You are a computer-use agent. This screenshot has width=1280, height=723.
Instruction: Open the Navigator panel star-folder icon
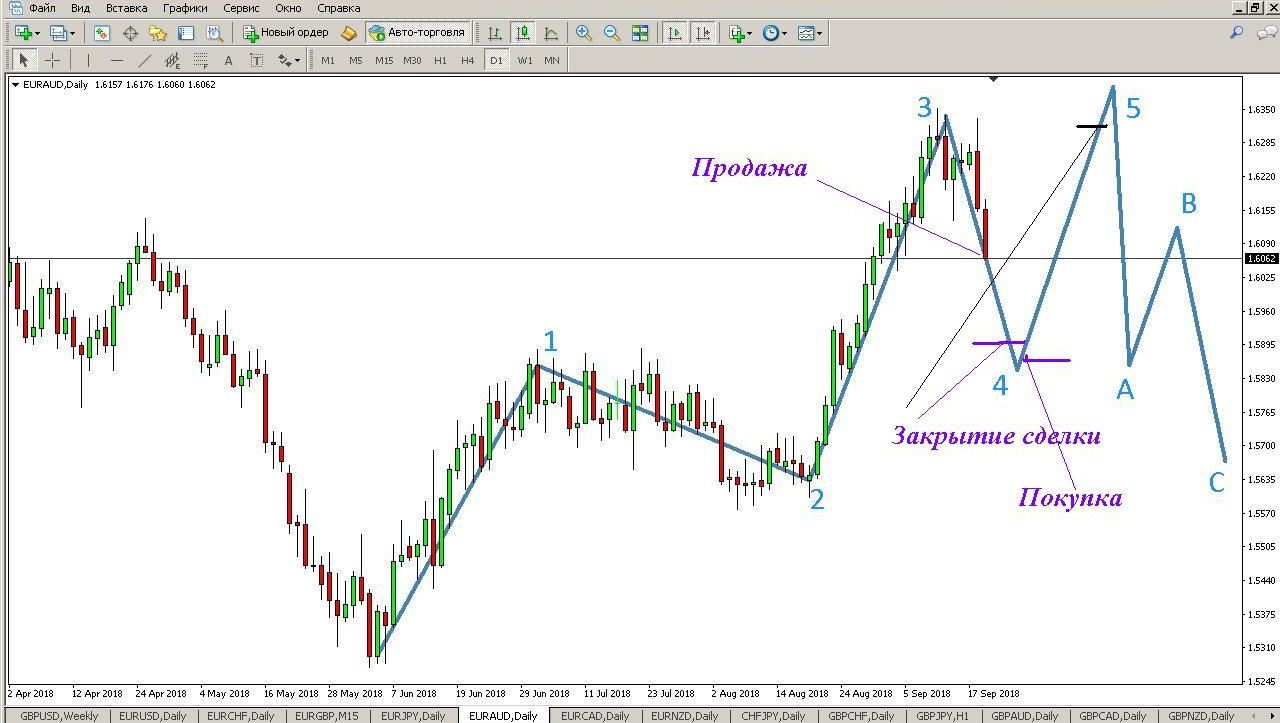(x=158, y=33)
